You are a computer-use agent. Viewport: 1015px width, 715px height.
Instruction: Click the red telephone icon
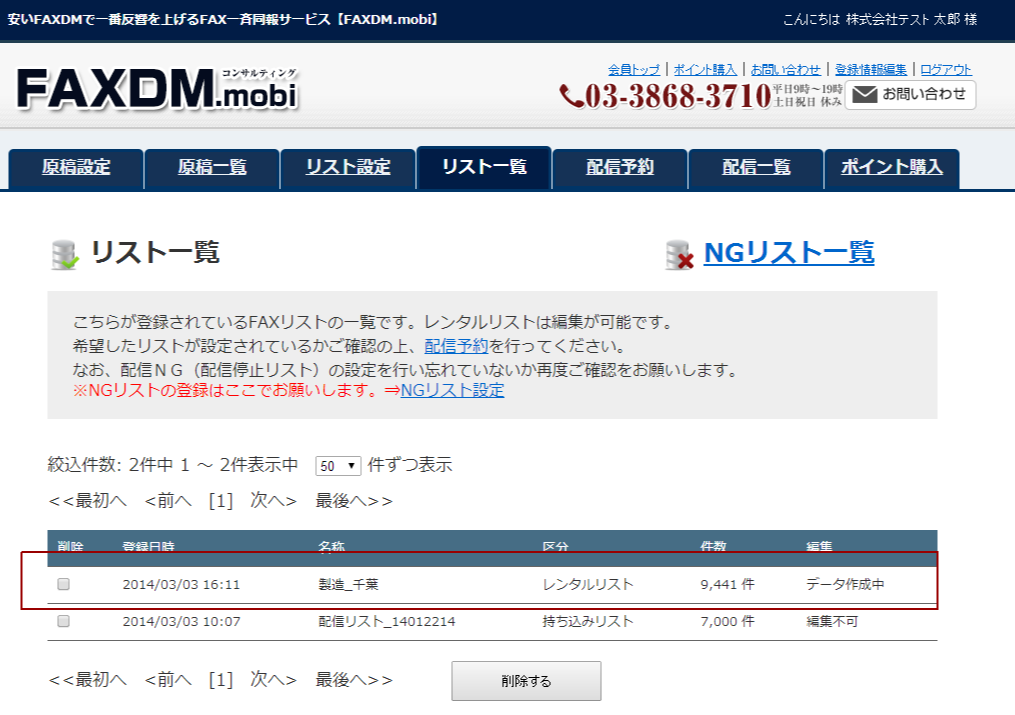571,96
